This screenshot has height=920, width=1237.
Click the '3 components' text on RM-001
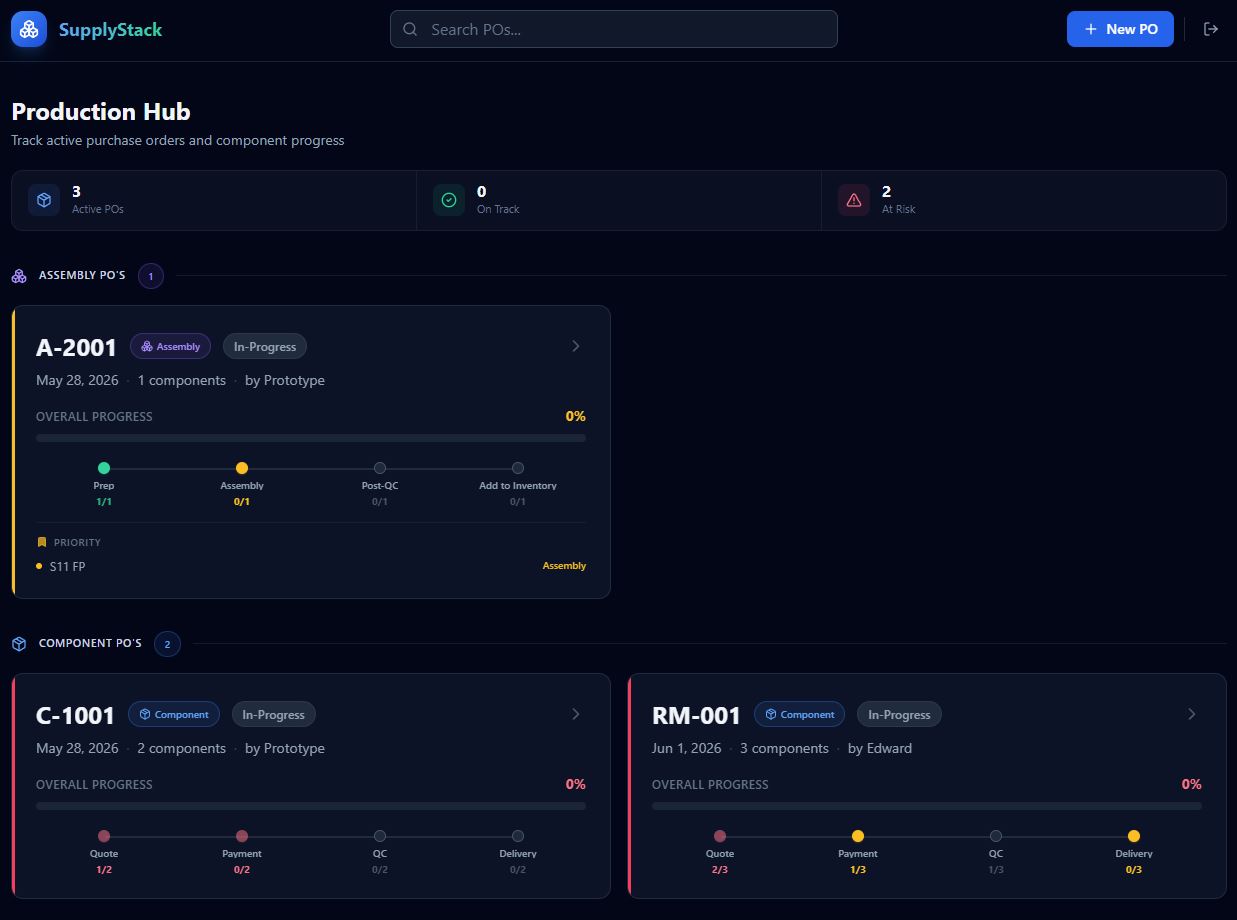[784, 748]
